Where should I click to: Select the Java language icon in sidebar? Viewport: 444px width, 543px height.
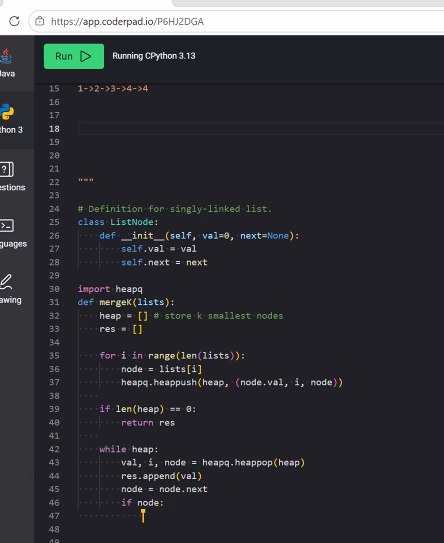(7, 56)
